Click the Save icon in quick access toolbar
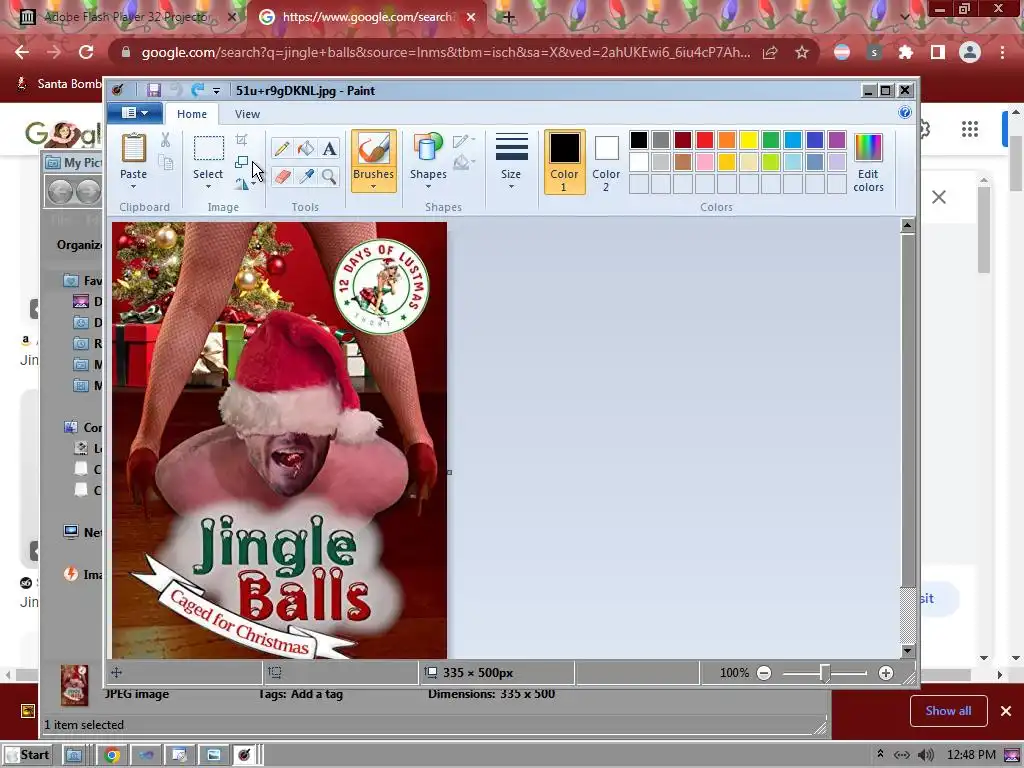1024x768 pixels. (153, 91)
